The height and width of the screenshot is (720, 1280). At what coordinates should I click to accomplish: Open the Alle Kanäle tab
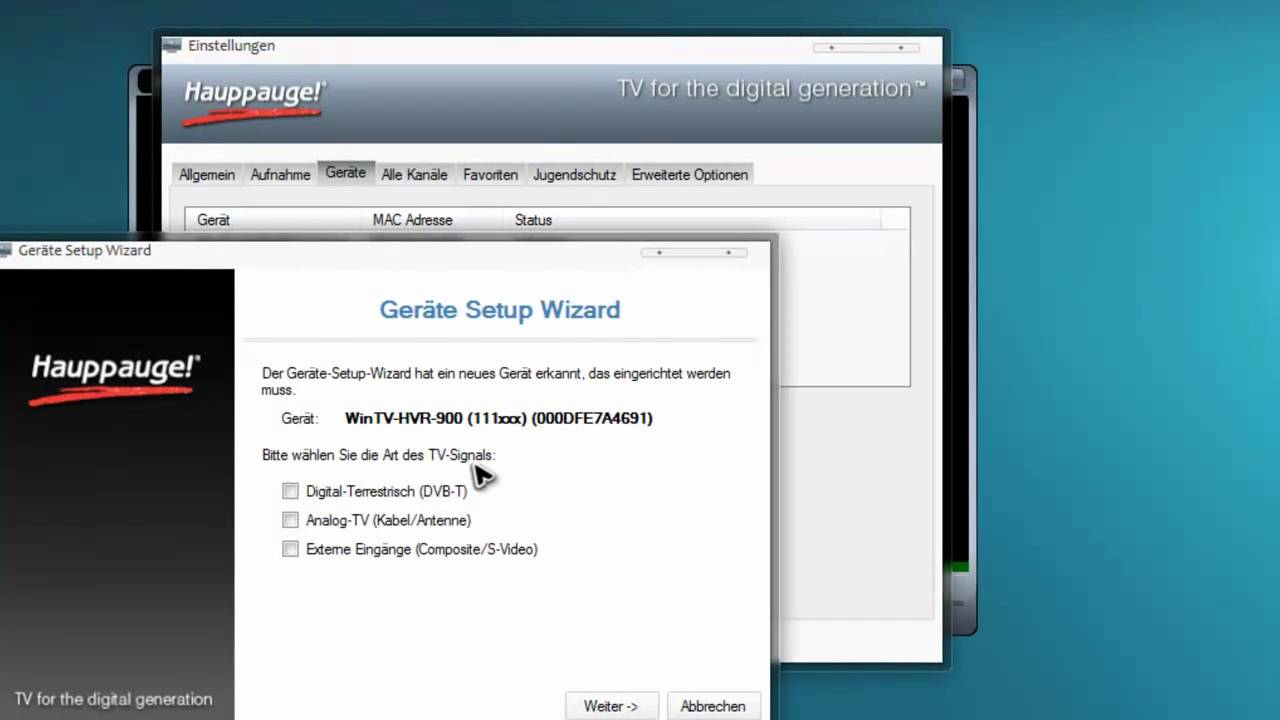(x=414, y=174)
